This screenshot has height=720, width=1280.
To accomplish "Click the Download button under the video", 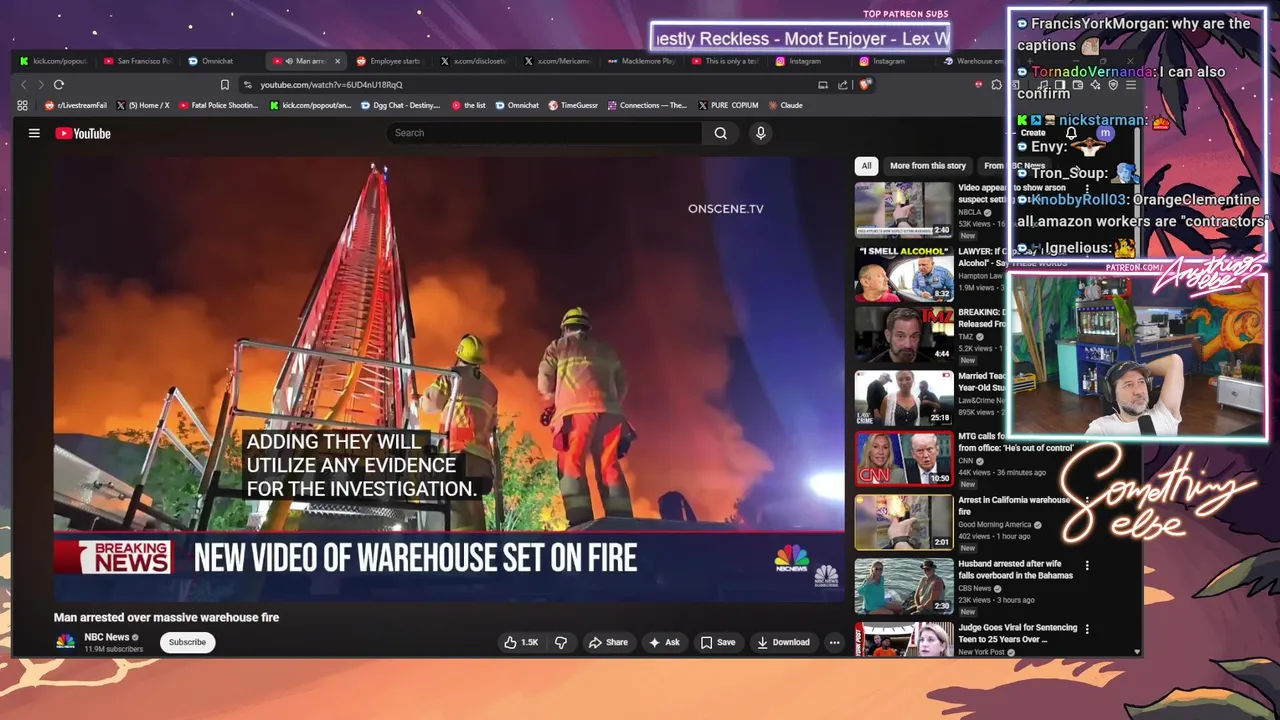I will [x=784, y=642].
